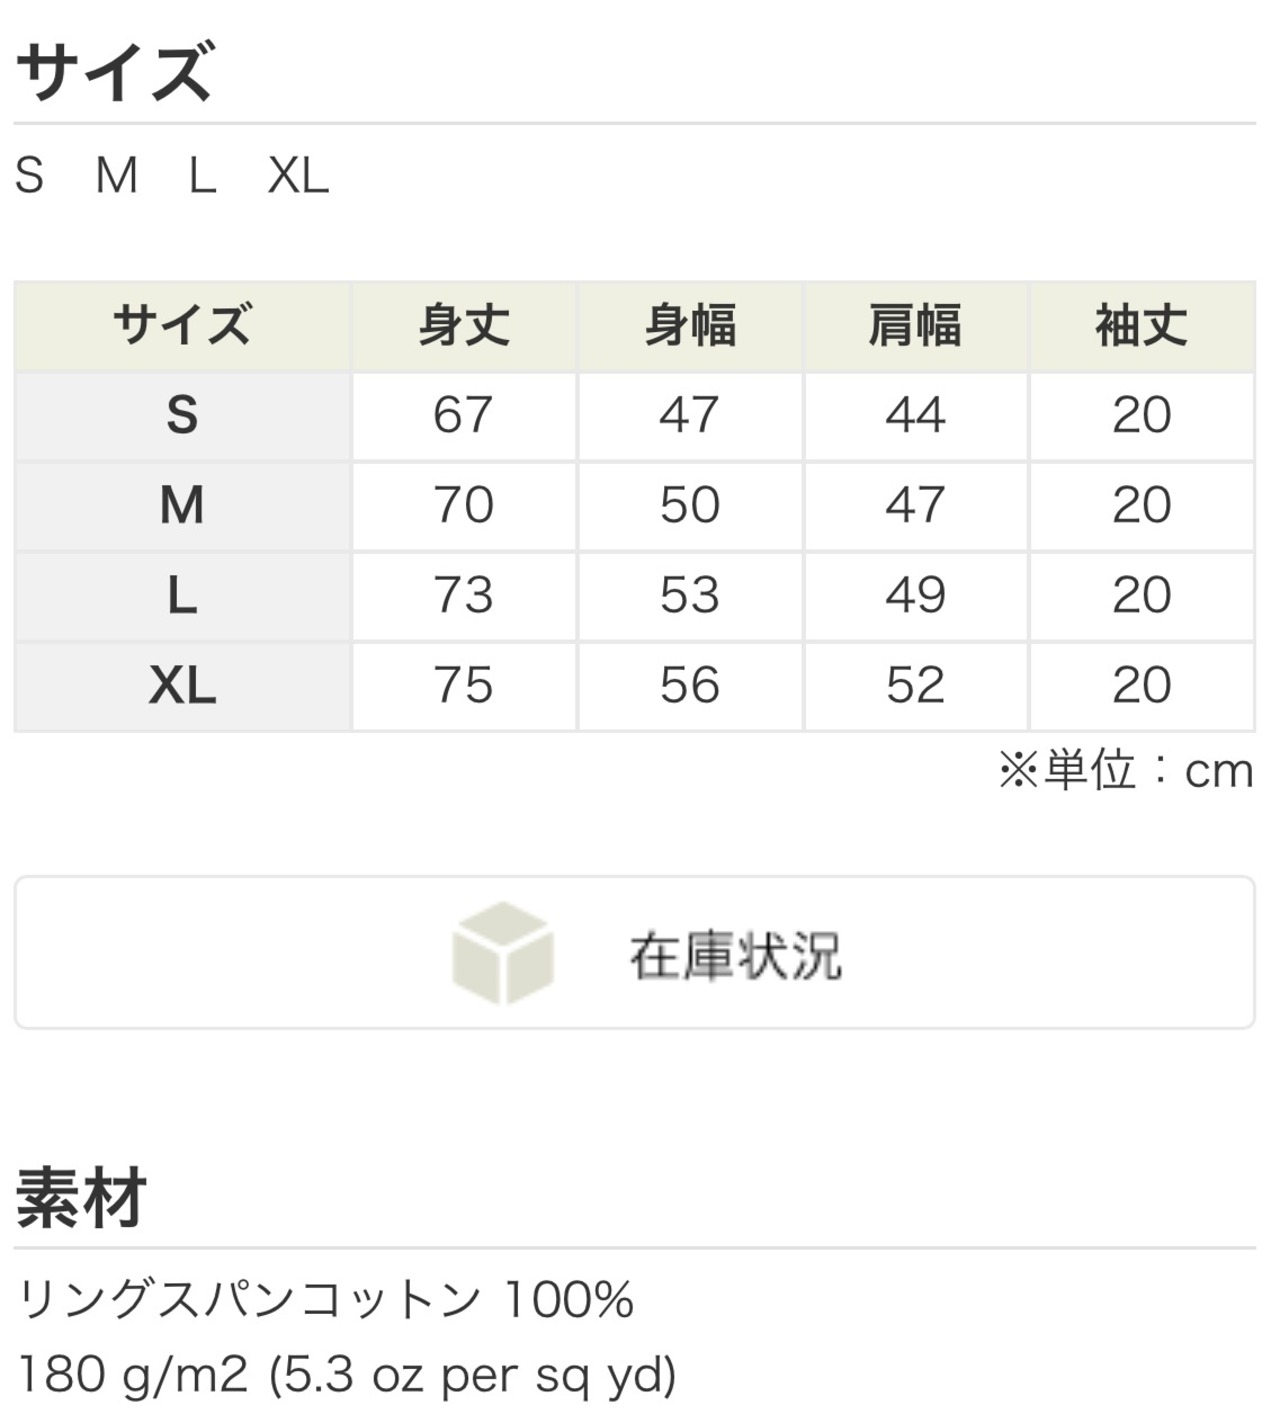The width and height of the screenshot is (1280, 1414).
Task: Select the 身幅 value 50 for size M
Action: 689,505
